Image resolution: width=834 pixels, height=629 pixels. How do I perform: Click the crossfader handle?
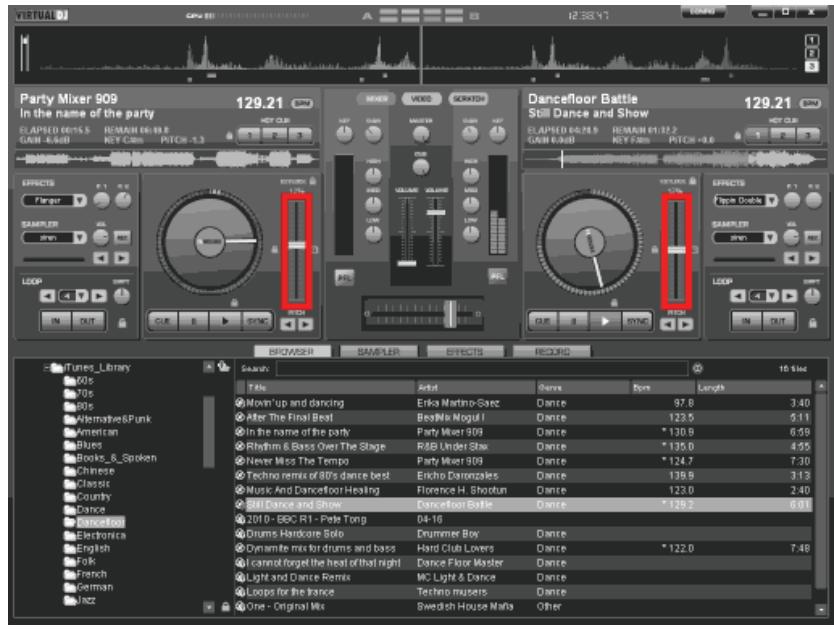[x=450, y=313]
